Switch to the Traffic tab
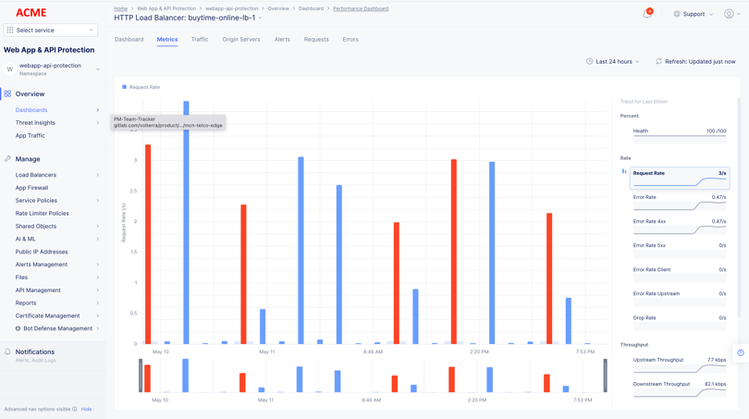The width and height of the screenshot is (749, 419). [200, 40]
